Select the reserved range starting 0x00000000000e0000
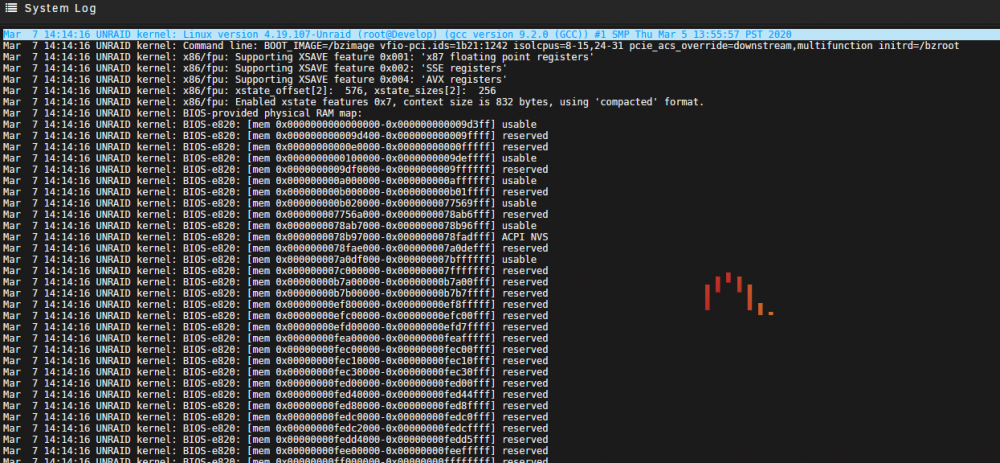 (276, 147)
